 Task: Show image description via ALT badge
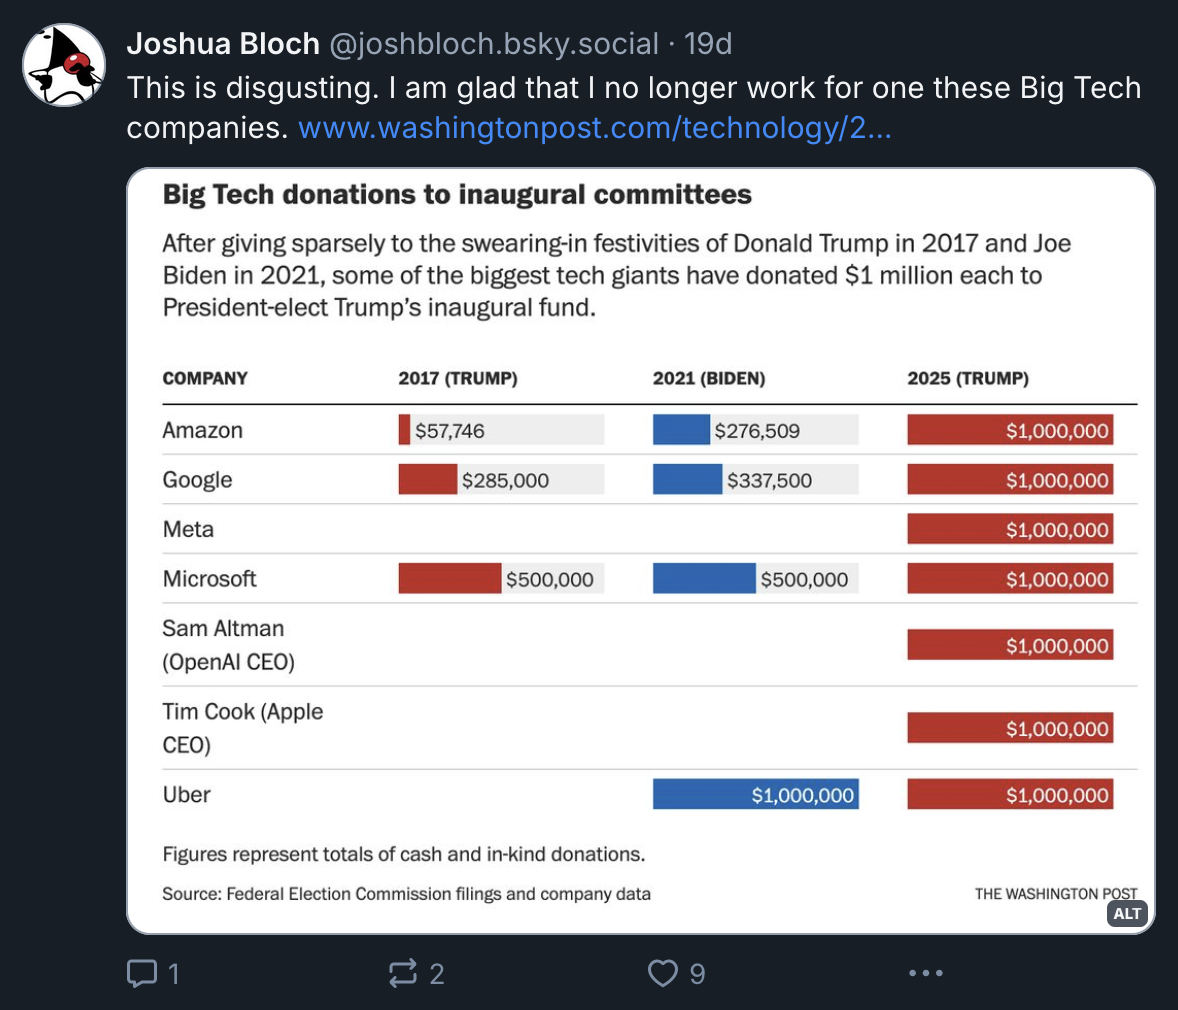pos(1127,914)
